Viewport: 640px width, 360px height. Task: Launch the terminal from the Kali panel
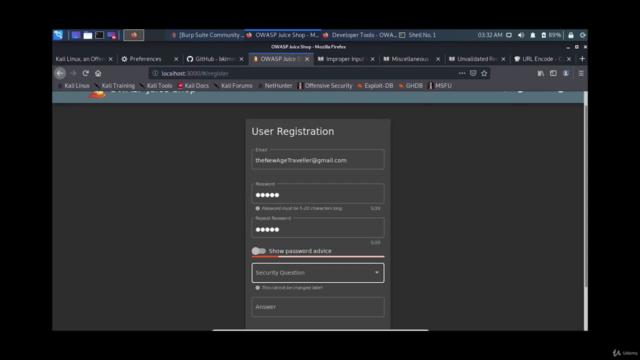[x=100, y=35]
